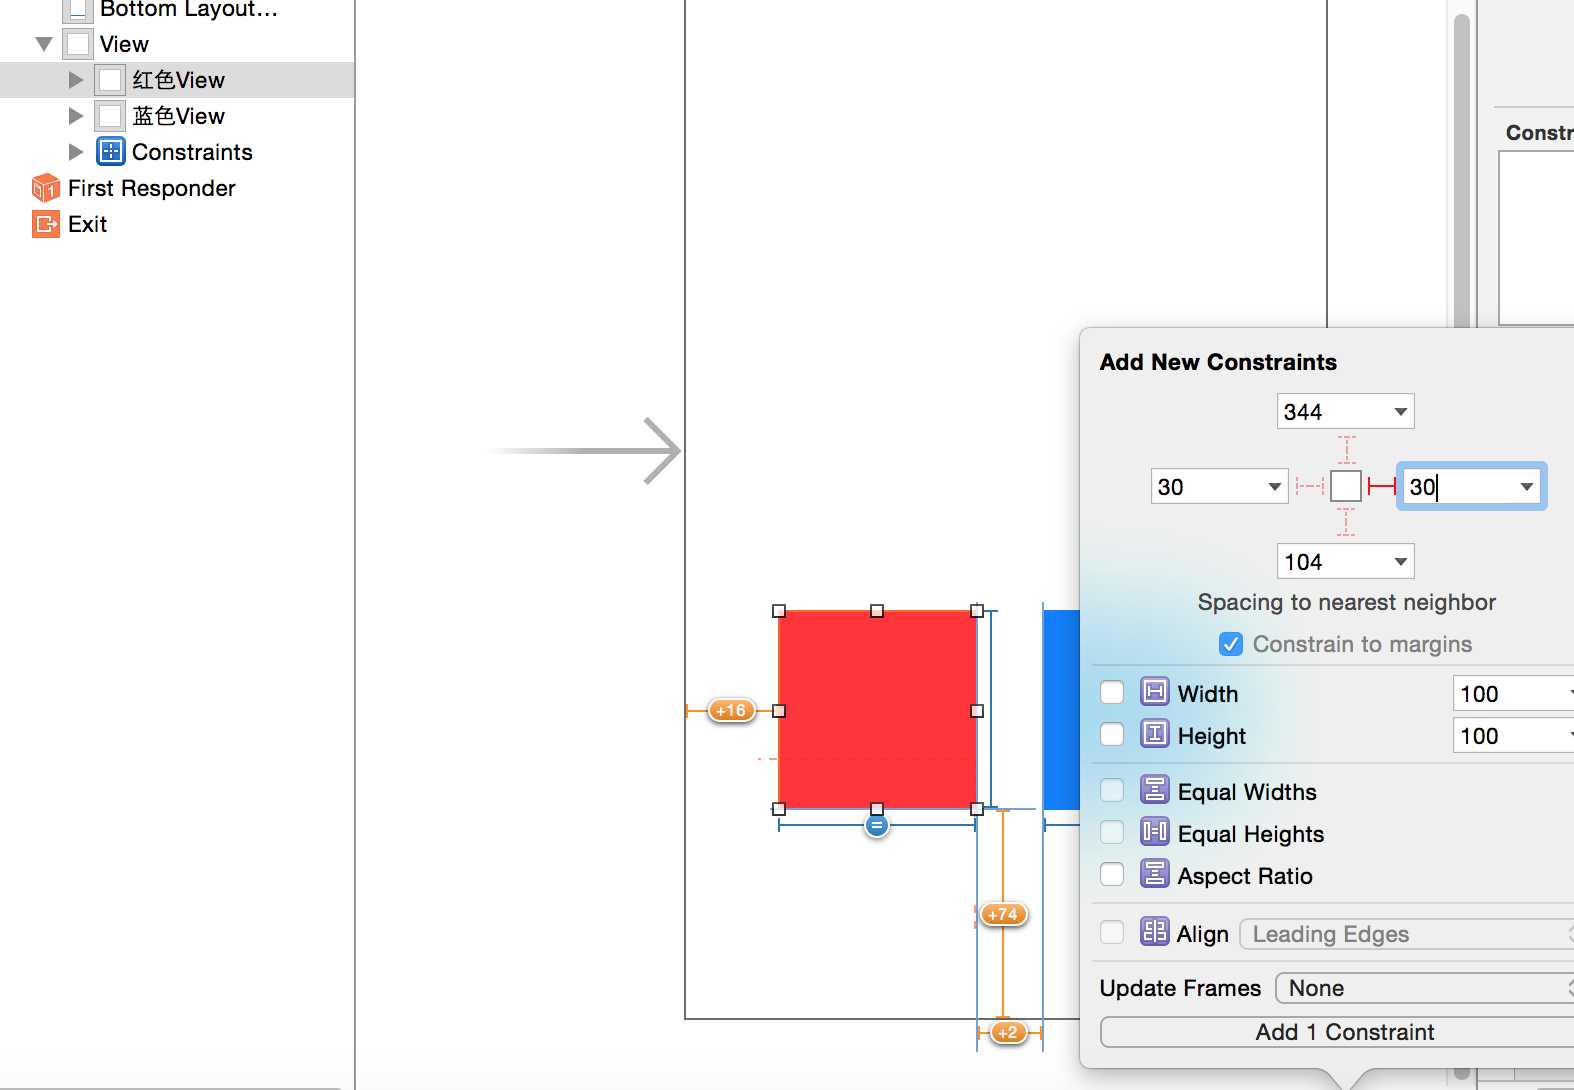Click the Width value field 100
Image resolution: width=1574 pixels, height=1090 pixels.
(x=1513, y=693)
